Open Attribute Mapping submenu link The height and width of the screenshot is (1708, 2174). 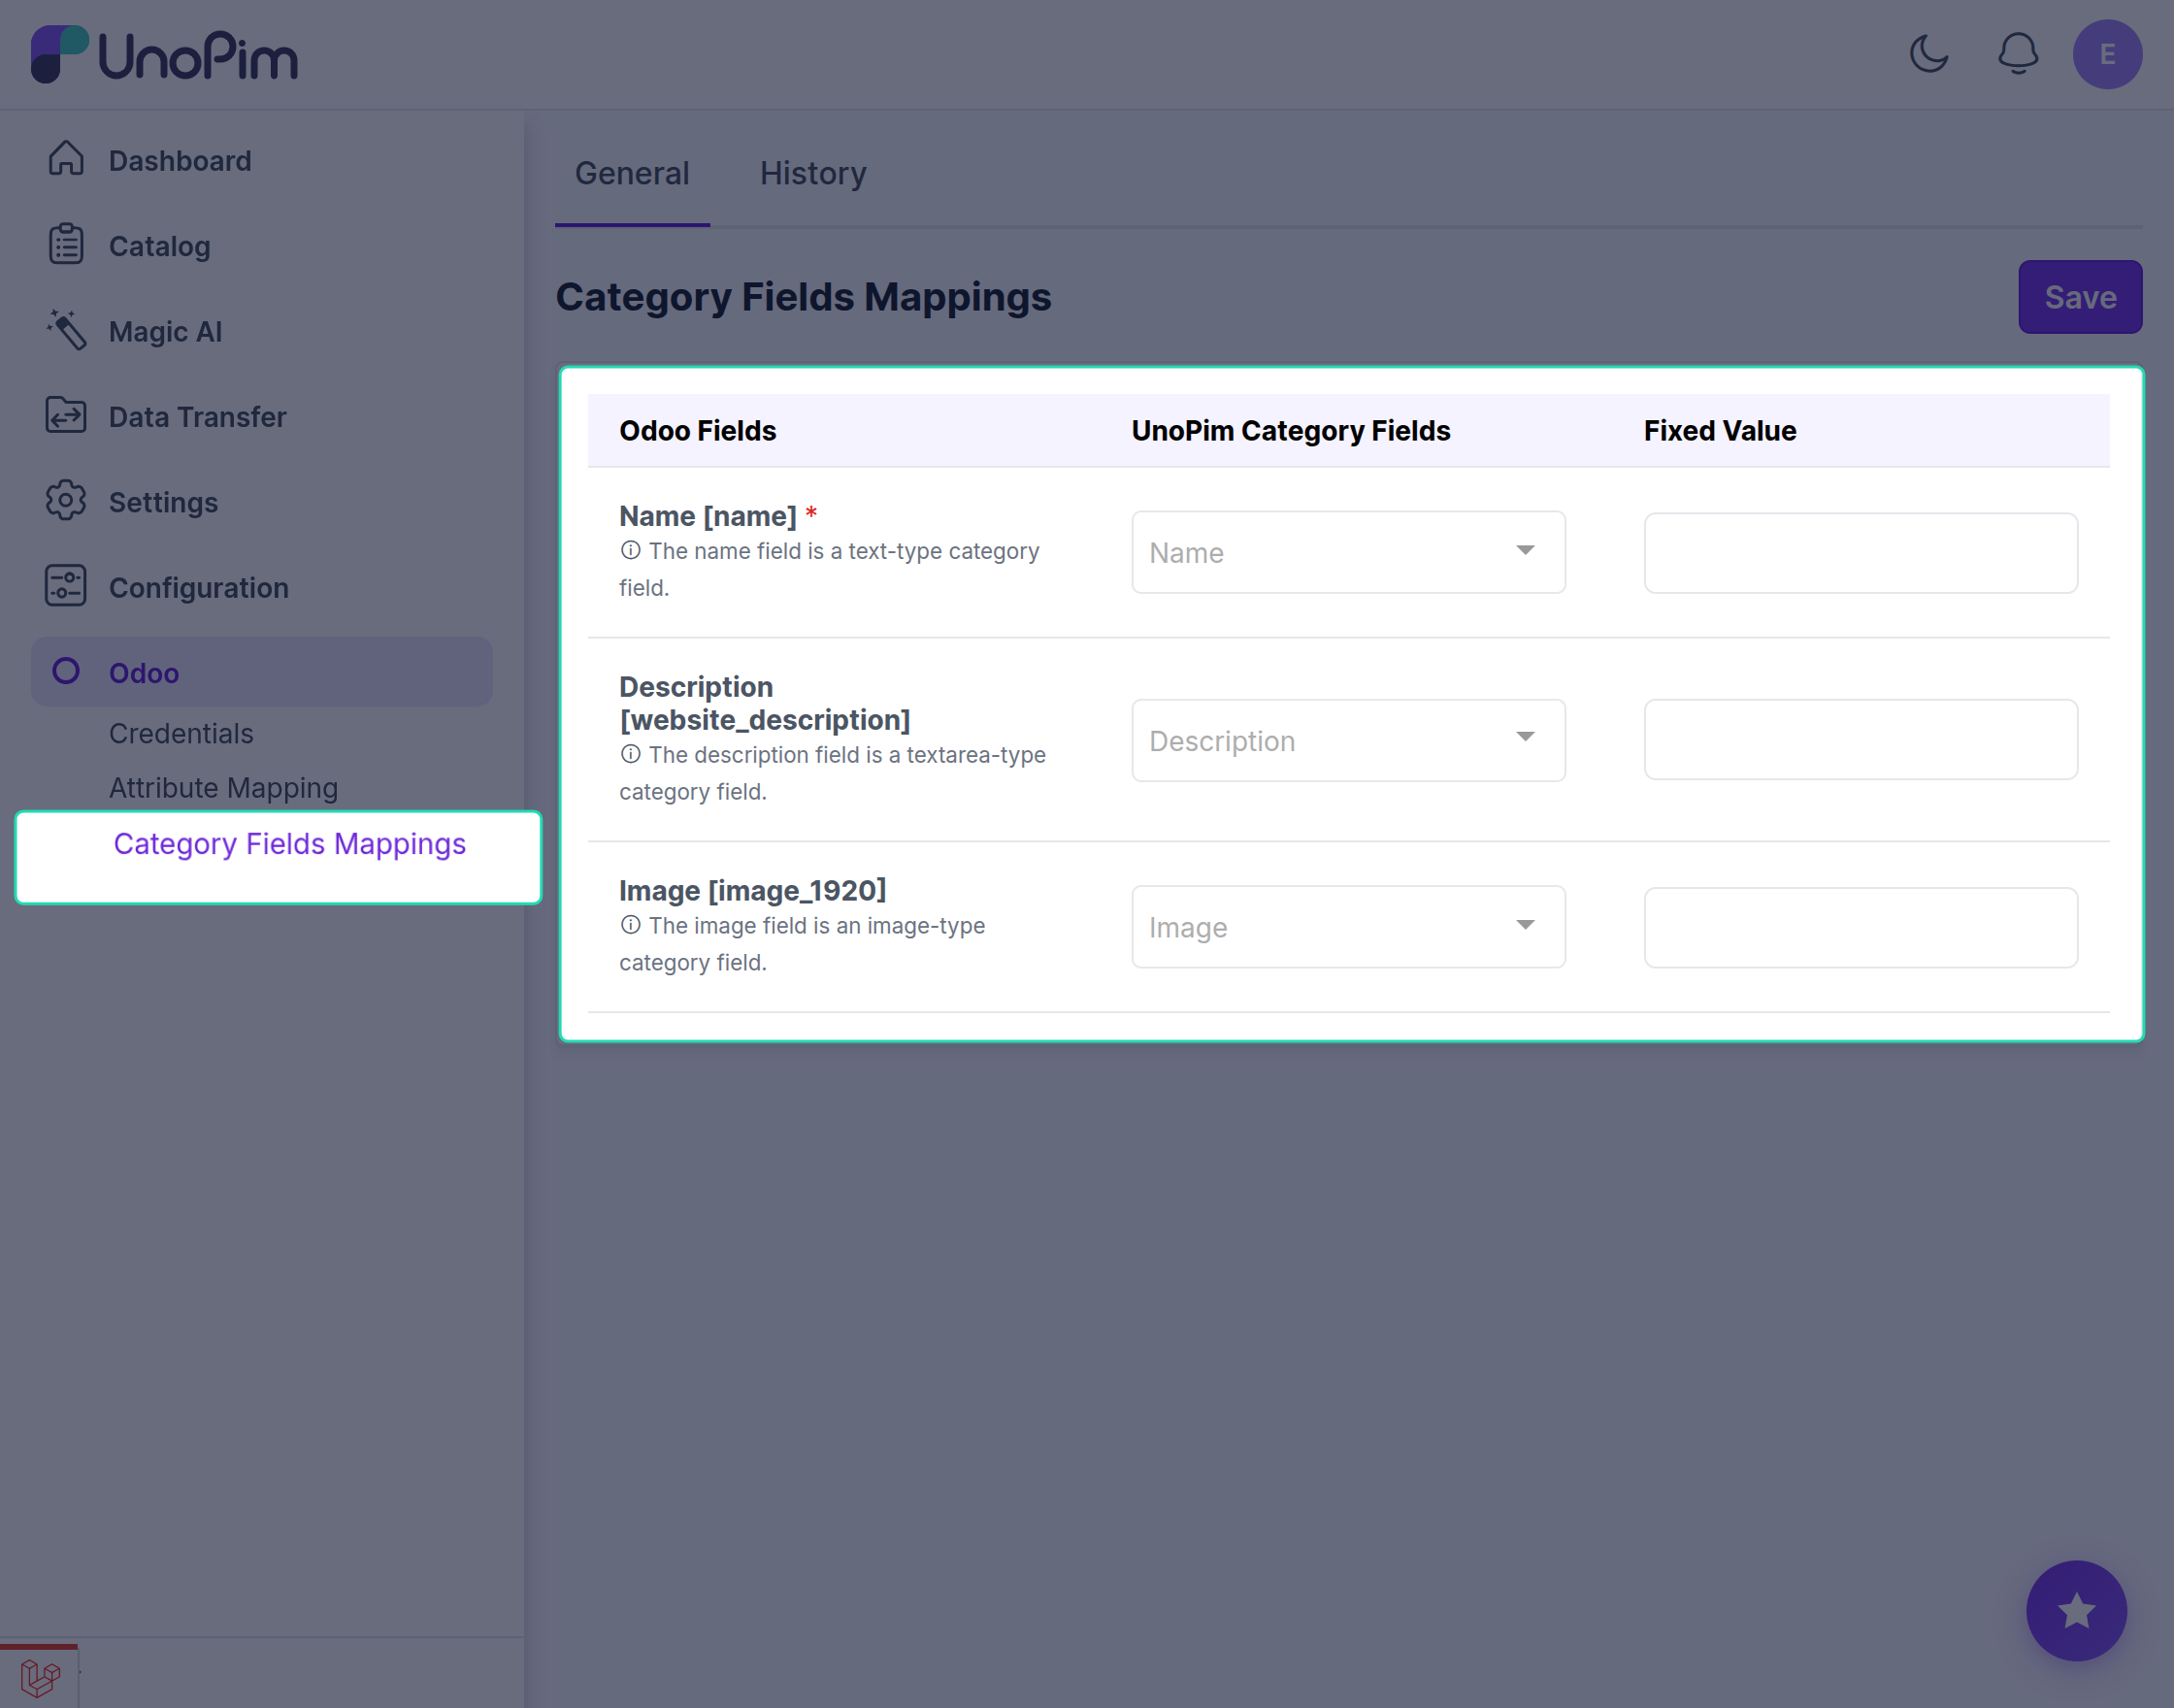(223, 788)
